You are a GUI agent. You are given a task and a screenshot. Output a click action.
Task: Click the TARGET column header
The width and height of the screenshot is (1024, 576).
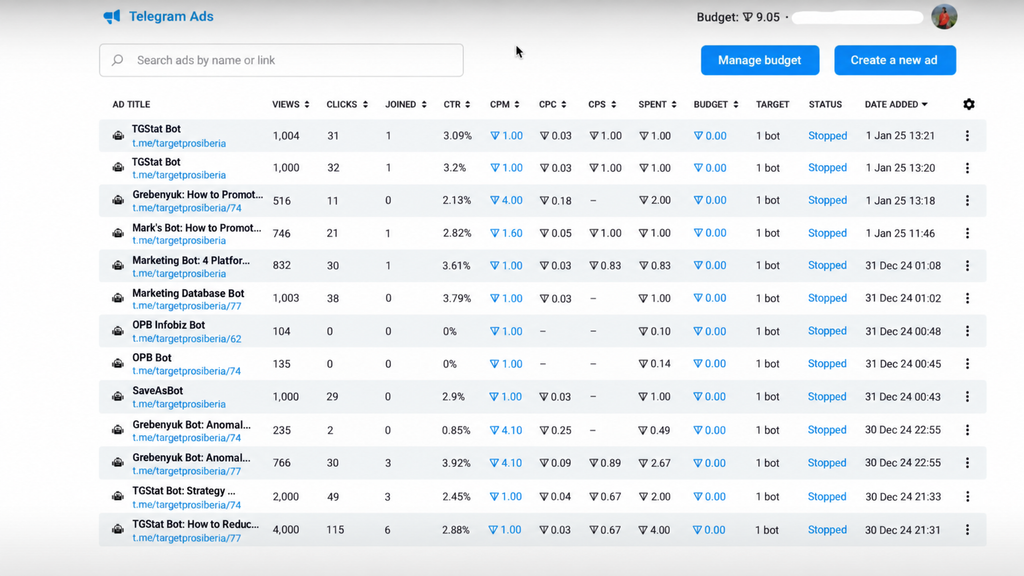[x=773, y=104]
